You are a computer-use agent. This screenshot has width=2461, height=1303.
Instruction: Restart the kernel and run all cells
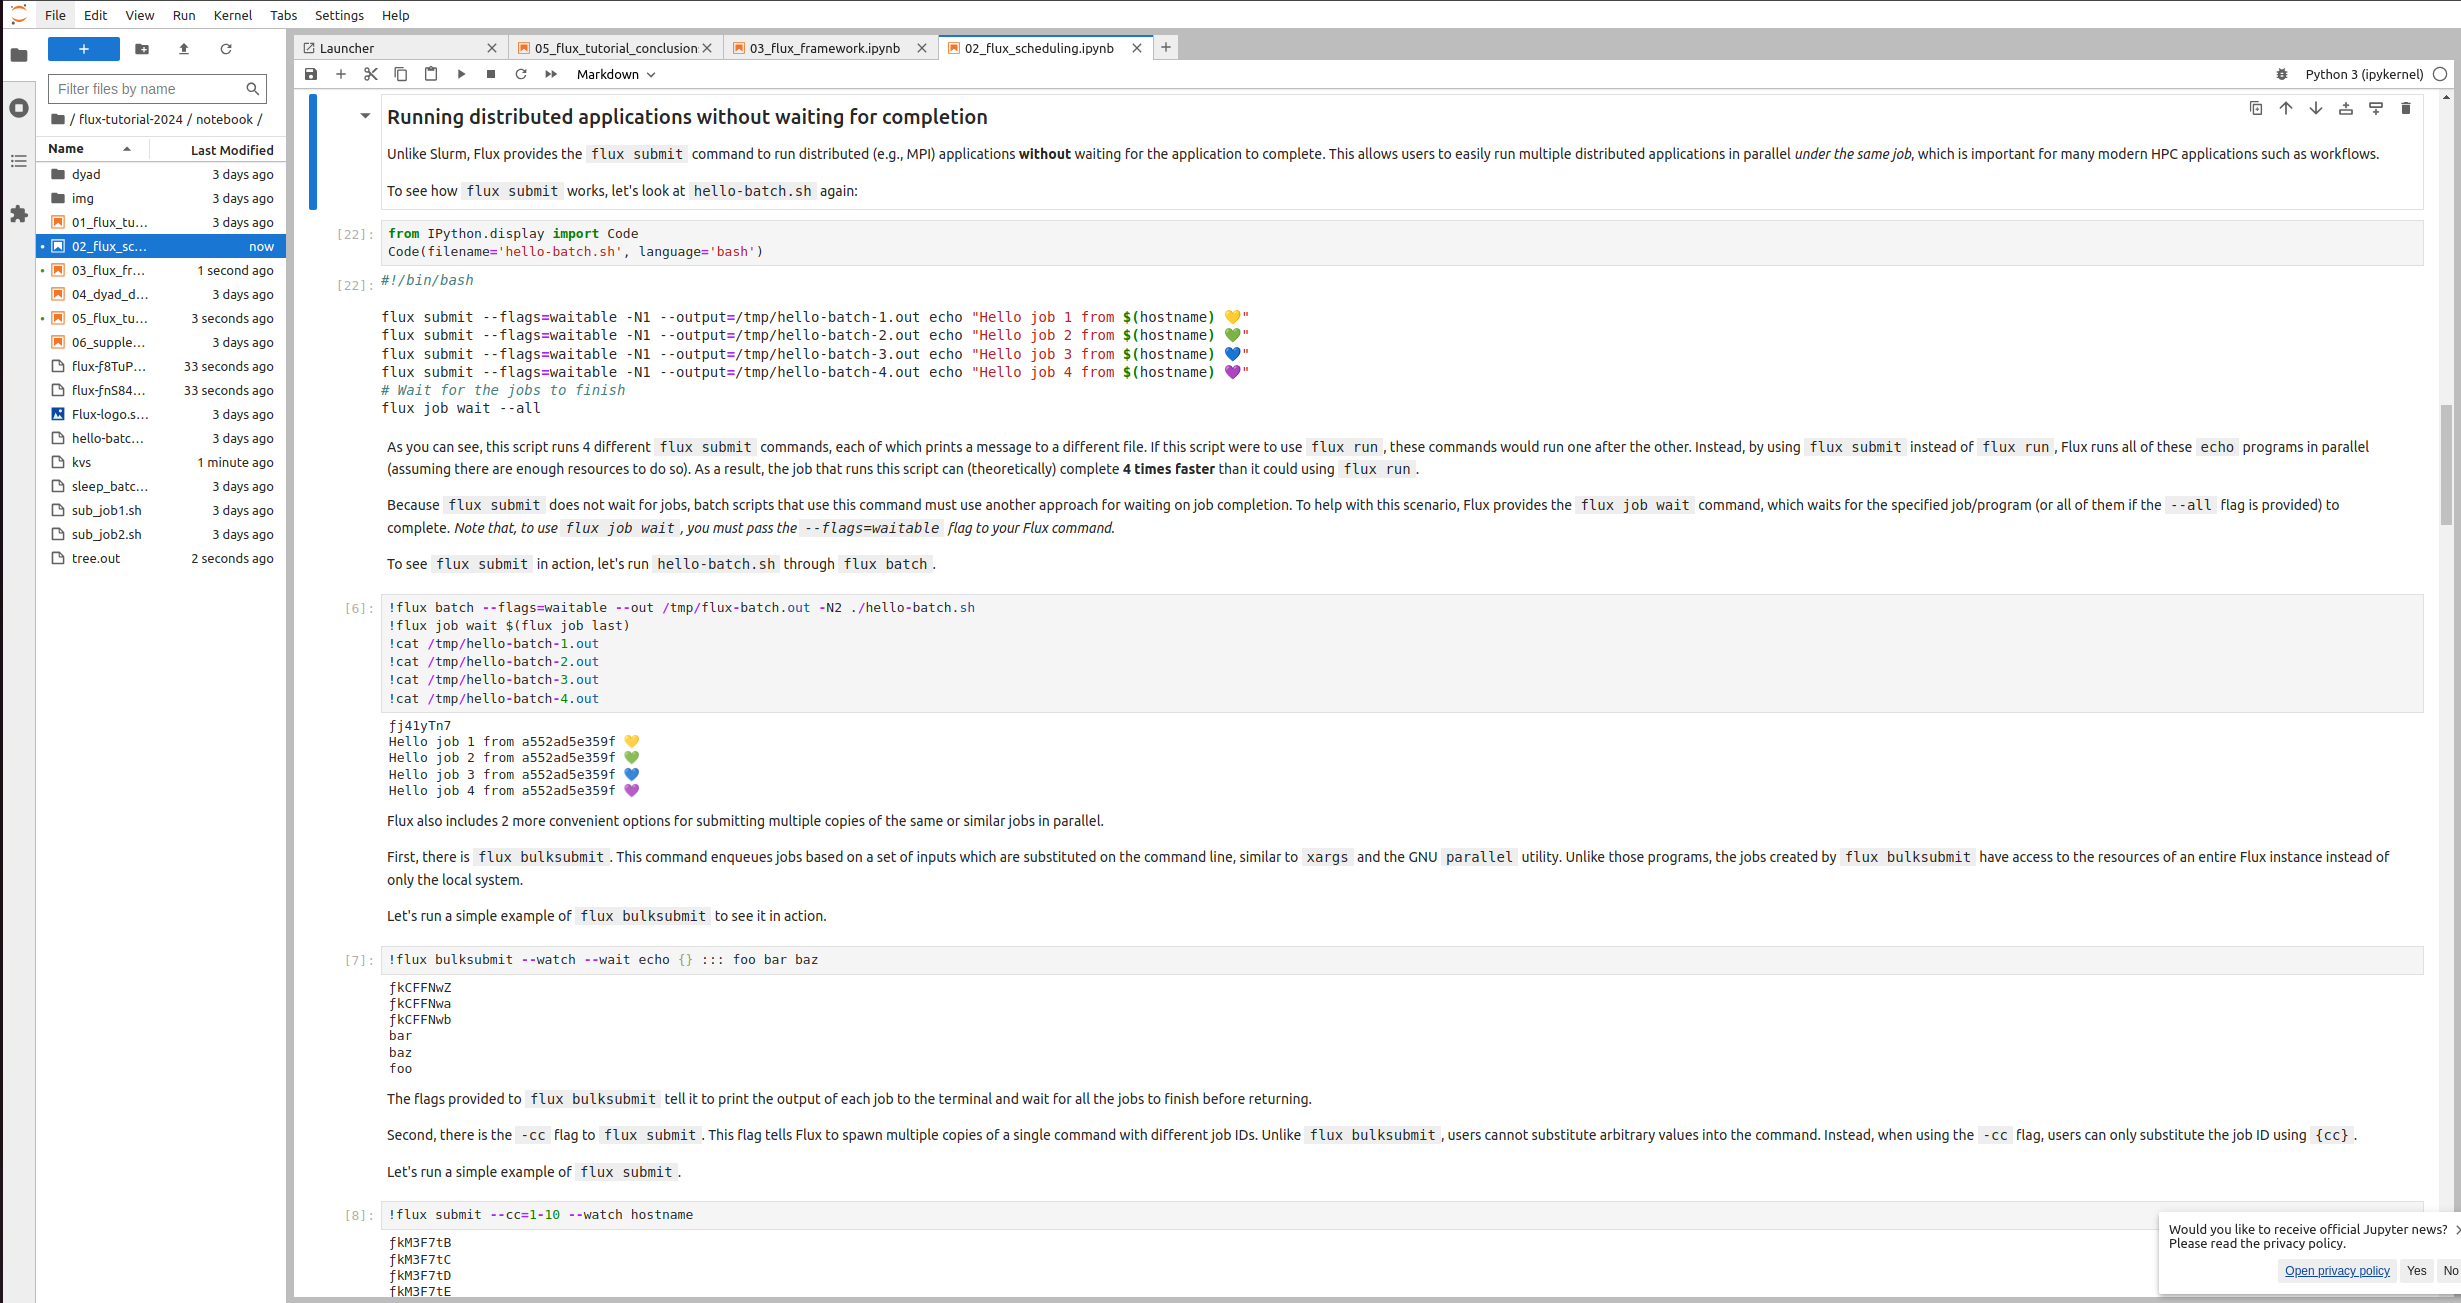coord(551,74)
